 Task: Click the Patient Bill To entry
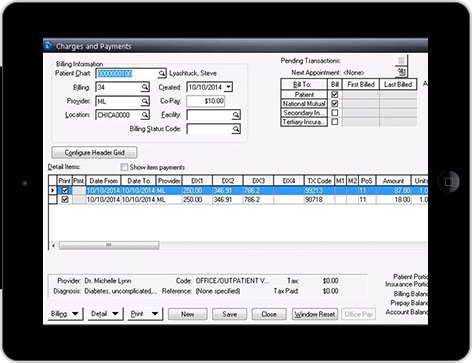tap(304, 94)
